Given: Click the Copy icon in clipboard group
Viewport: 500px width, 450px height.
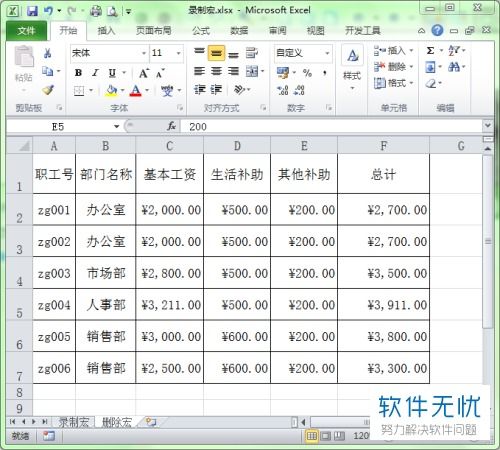Looking at the screenshot, I should (47, 71).
